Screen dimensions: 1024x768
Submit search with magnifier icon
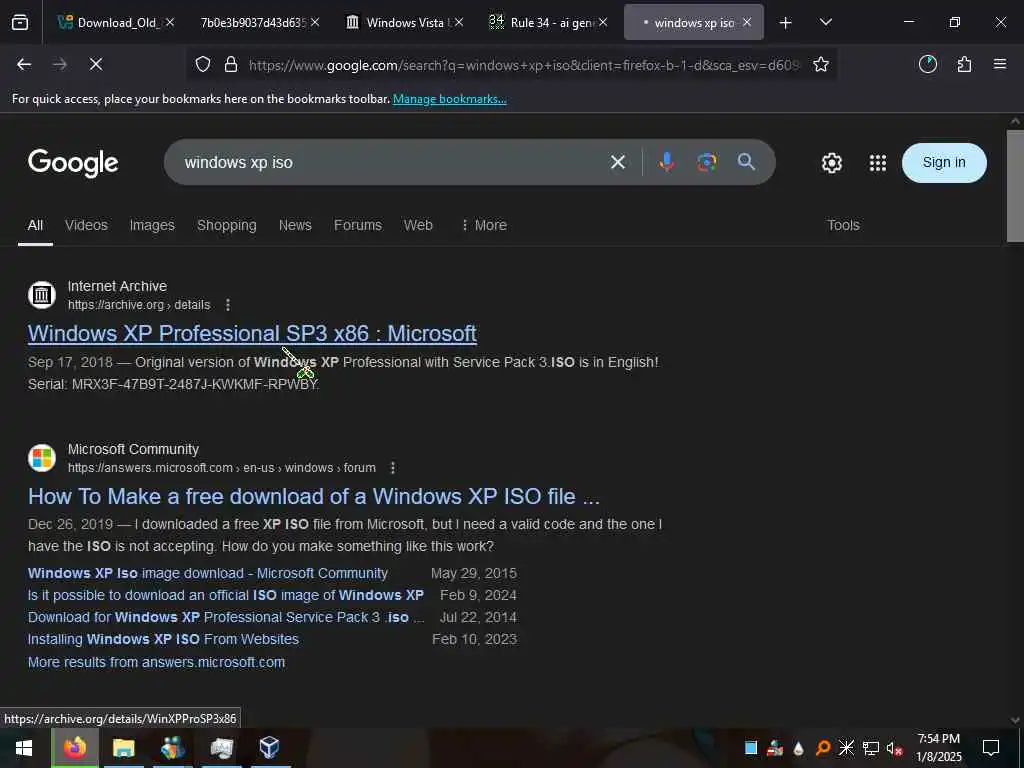coord(746,162)
